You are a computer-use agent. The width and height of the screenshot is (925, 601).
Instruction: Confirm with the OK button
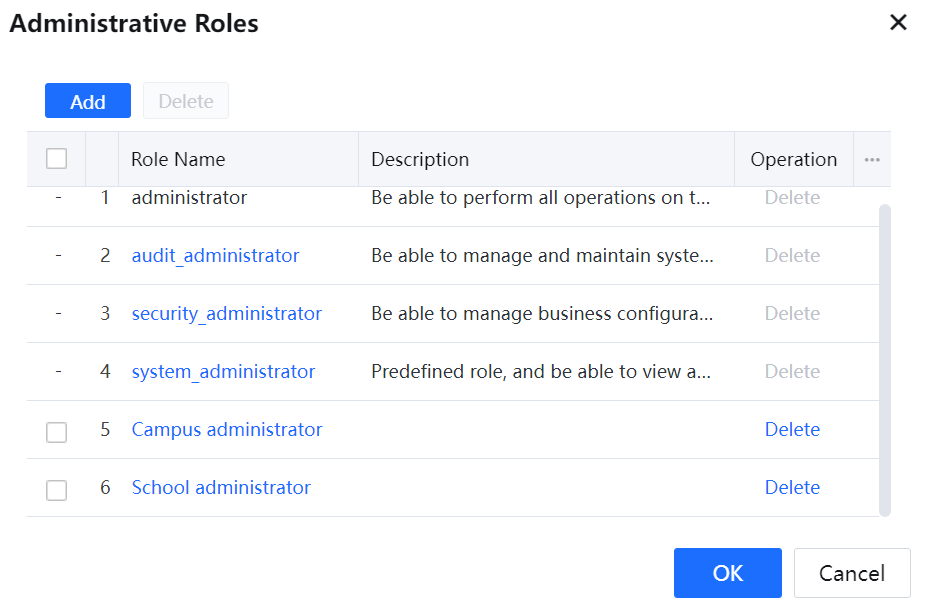tap(727, 573)
